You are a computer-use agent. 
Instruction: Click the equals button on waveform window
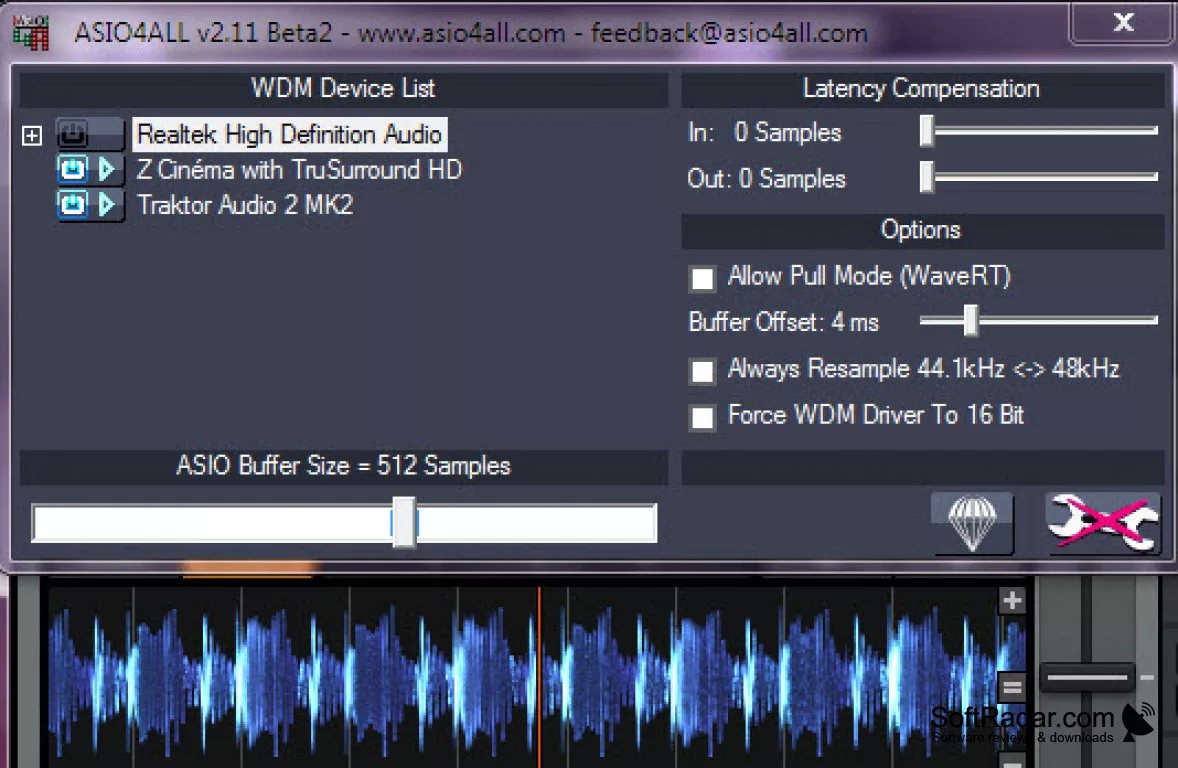[x=1012, y=686]
